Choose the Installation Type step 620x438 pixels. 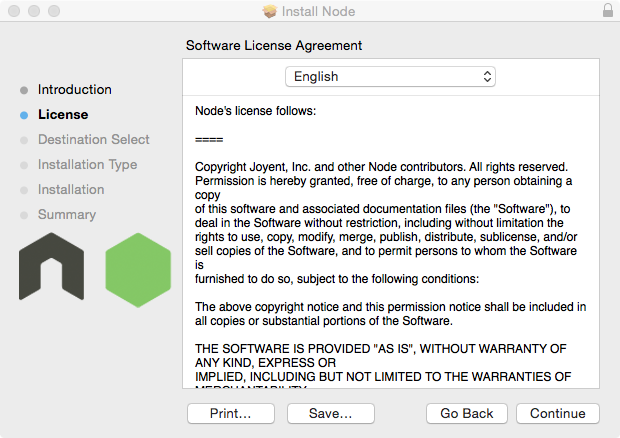(x=87, y=165)
